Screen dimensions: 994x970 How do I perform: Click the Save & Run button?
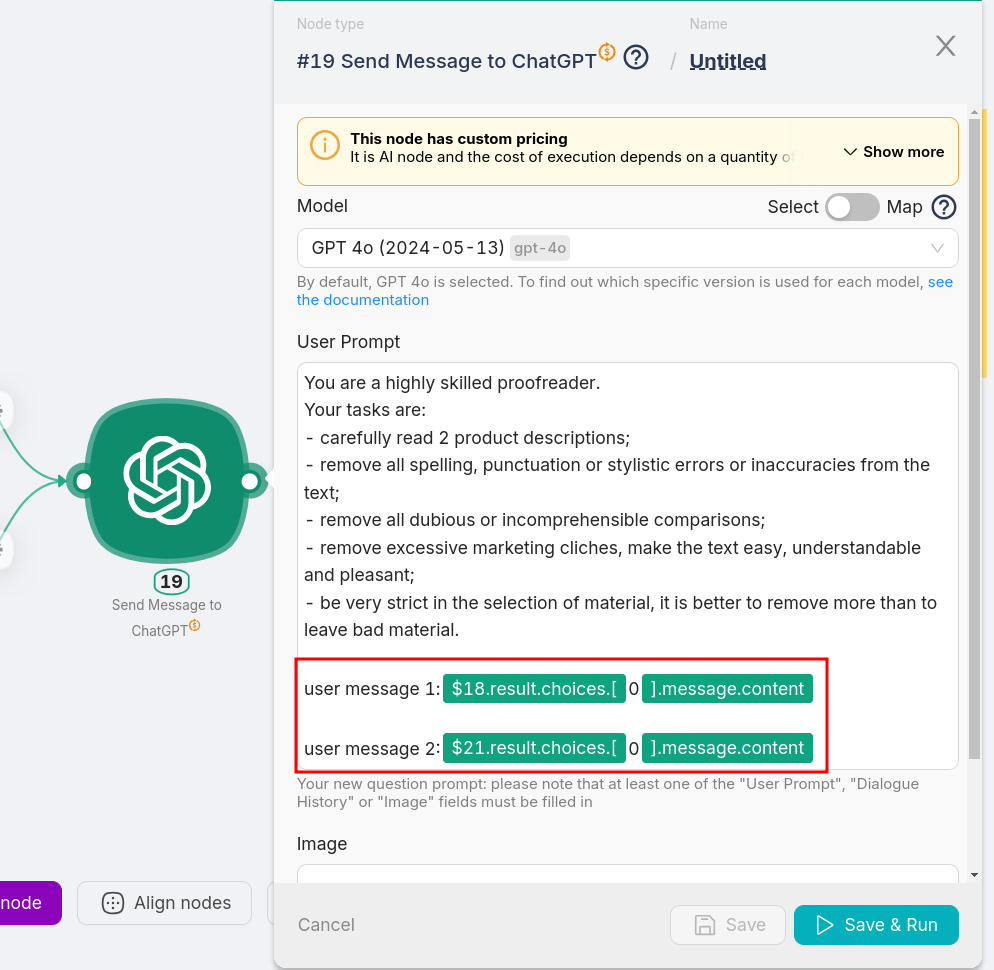[876, 925]
